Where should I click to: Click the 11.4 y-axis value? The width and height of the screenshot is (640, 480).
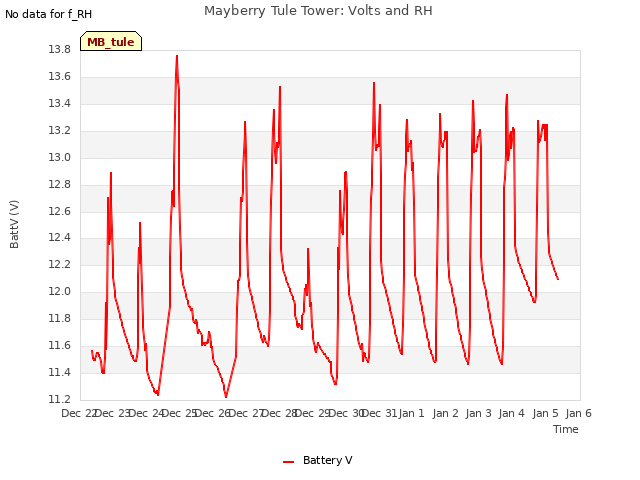tap(60, 372)
